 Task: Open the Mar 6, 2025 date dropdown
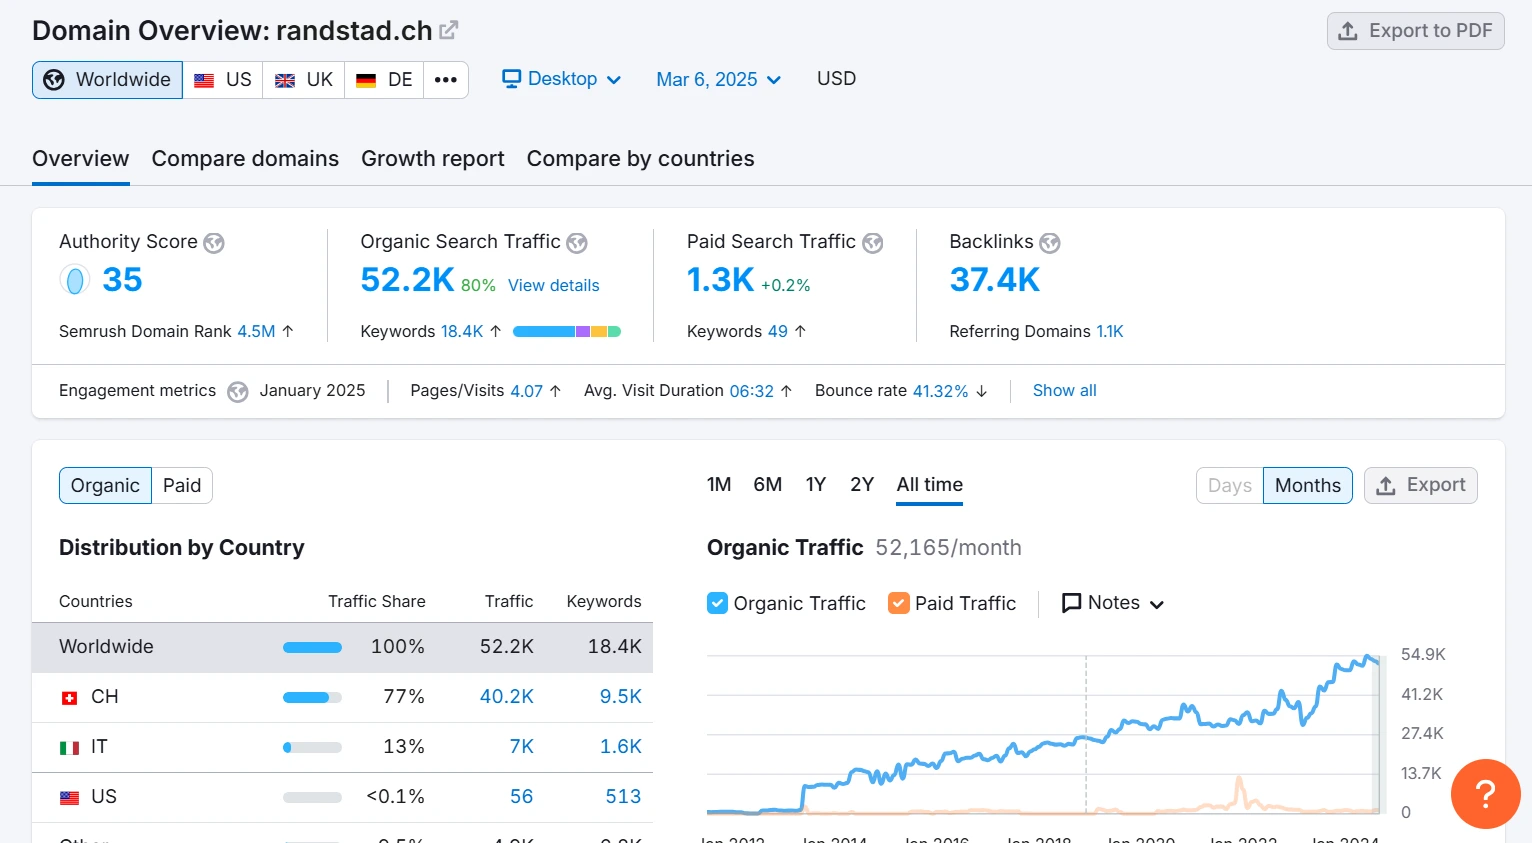[x=718, y=79]
